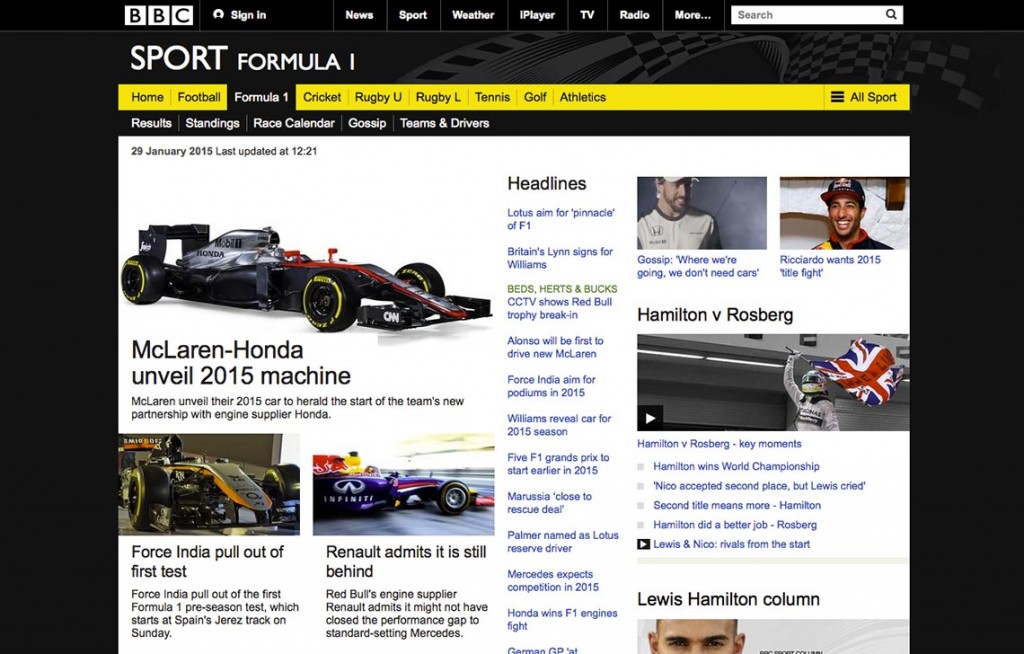Open Force India aim for podiums headline
Viewport: 1024px width, 654px height.
tap(551, 386)
